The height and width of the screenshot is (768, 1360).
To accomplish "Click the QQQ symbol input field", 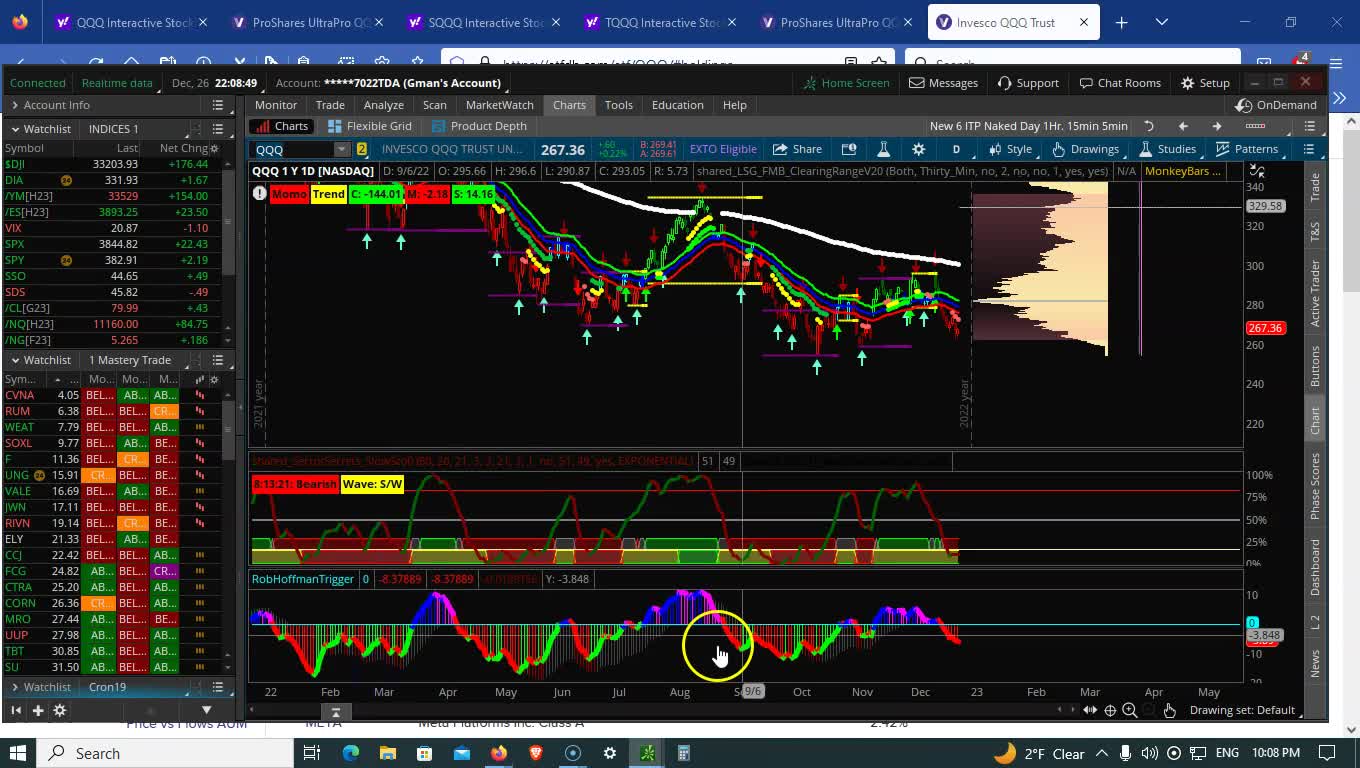I will (x=292, y=149).
